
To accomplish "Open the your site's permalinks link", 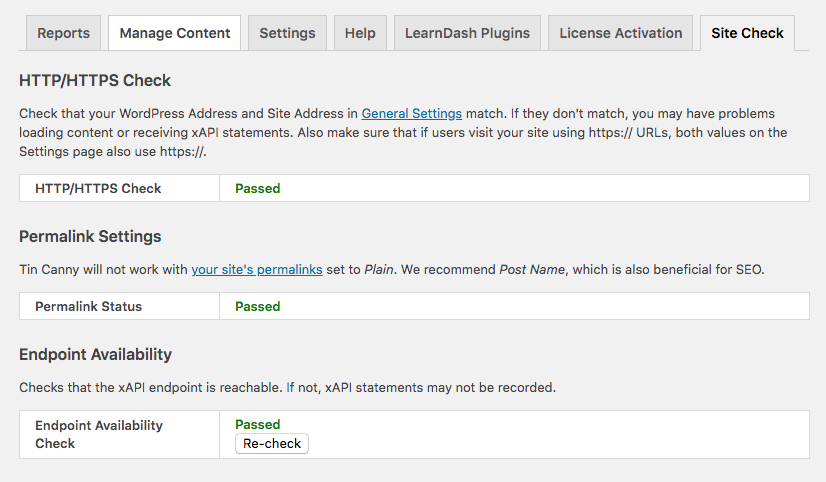I will point(257,270).
